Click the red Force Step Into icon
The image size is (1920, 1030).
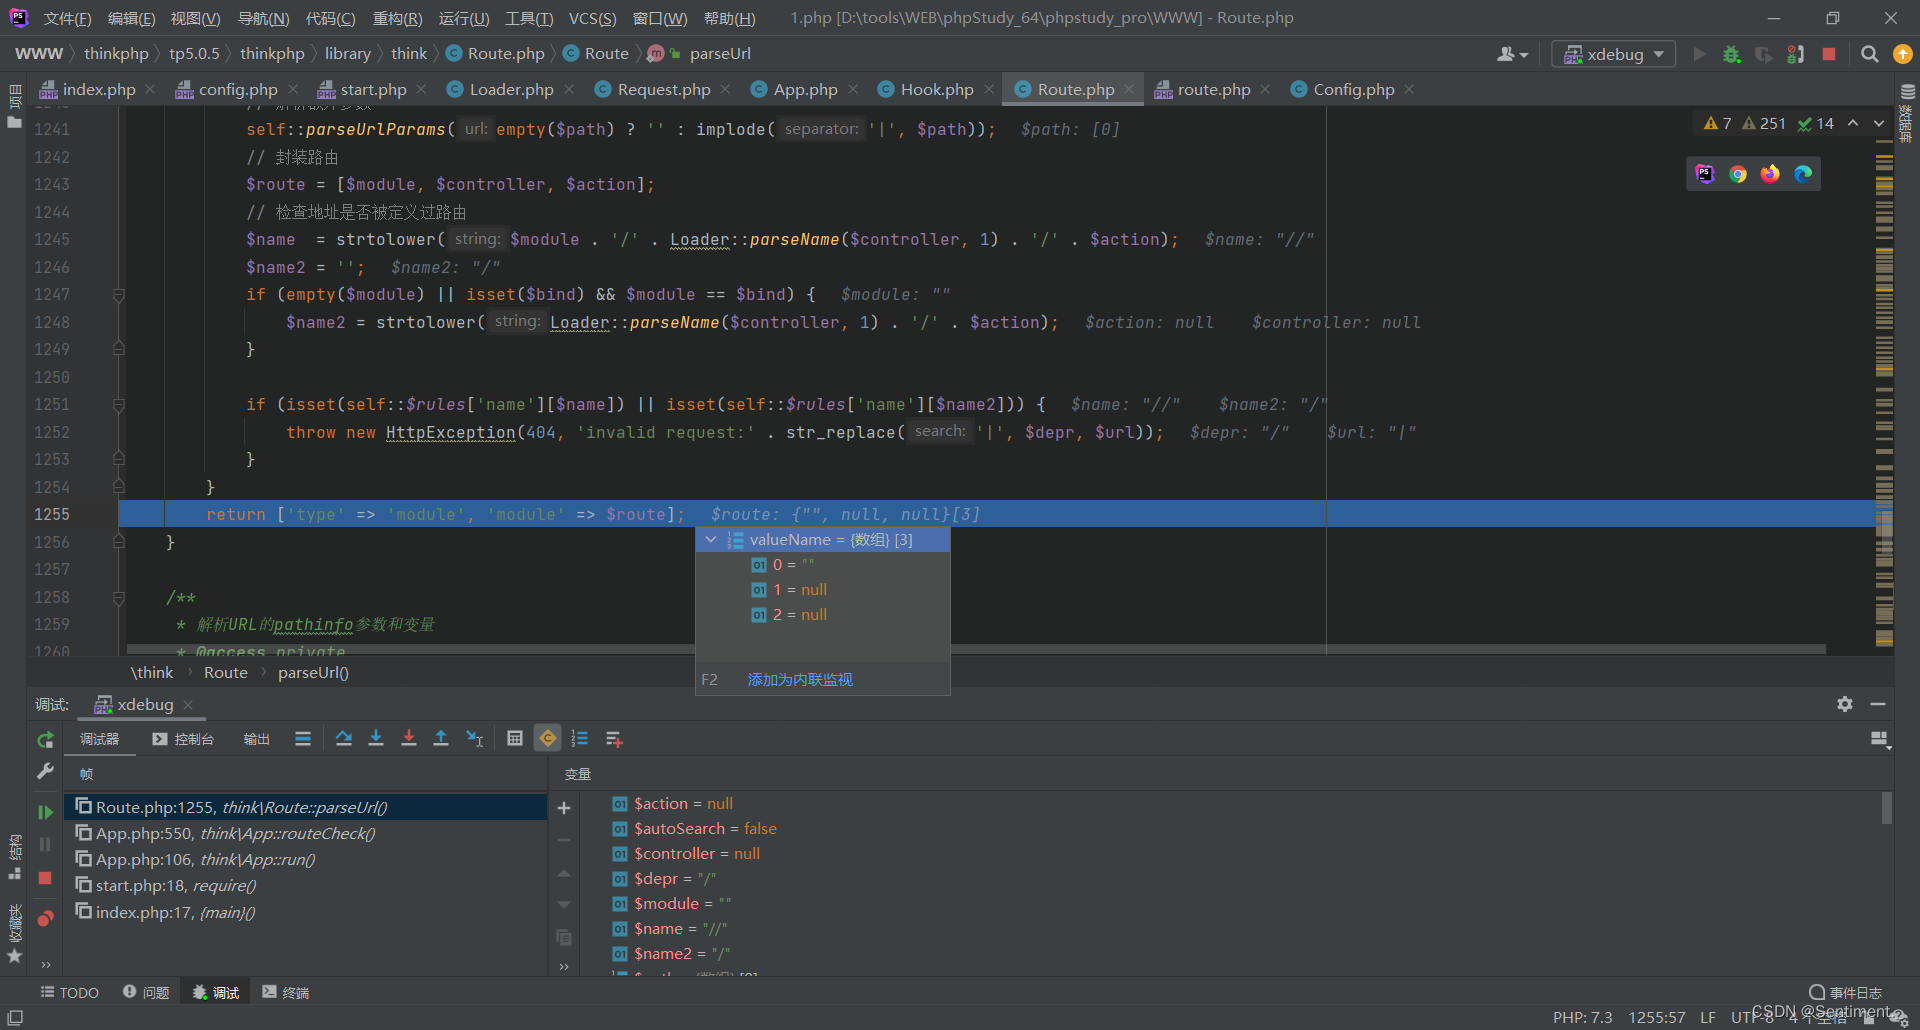point(409,739)
